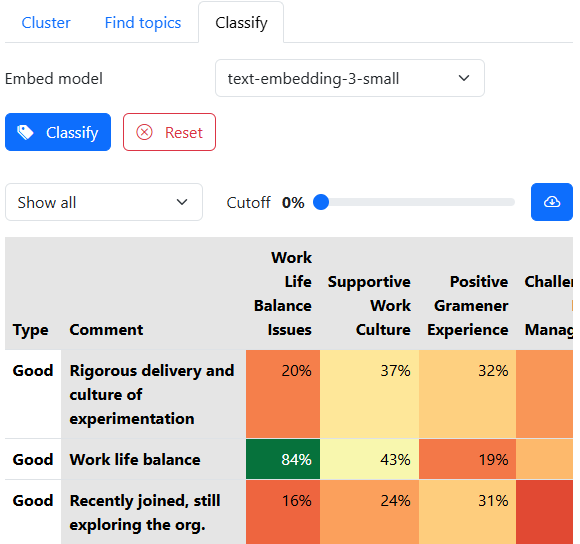Select the Classify tab
Image resolution: width=580 pixels, height=544 pixels.
[x=241, y=23]
